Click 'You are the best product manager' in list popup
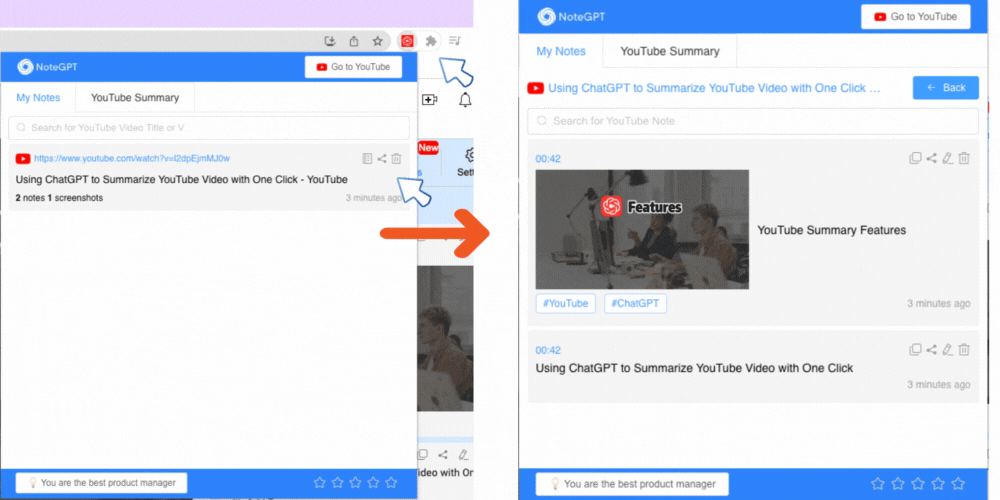The height and width of the screenshot is (500, 1000). click(101, 483)
